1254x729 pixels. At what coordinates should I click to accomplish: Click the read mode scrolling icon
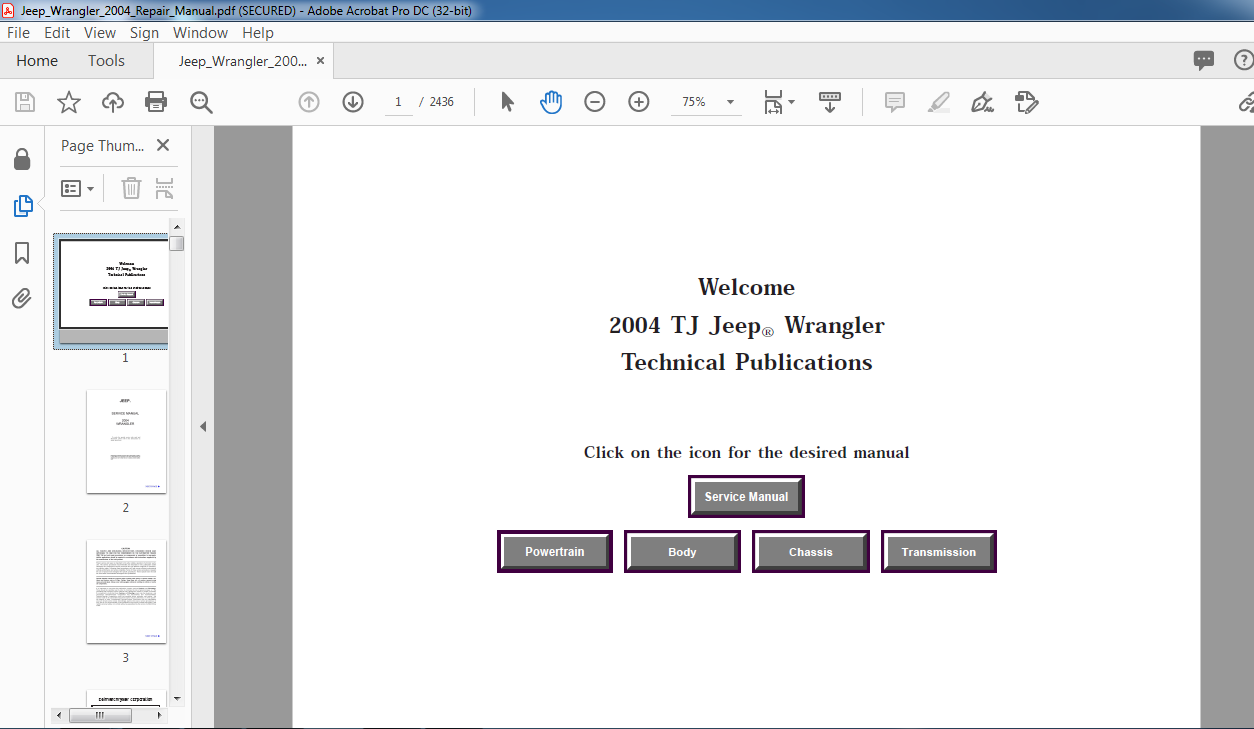click(830, 102)
